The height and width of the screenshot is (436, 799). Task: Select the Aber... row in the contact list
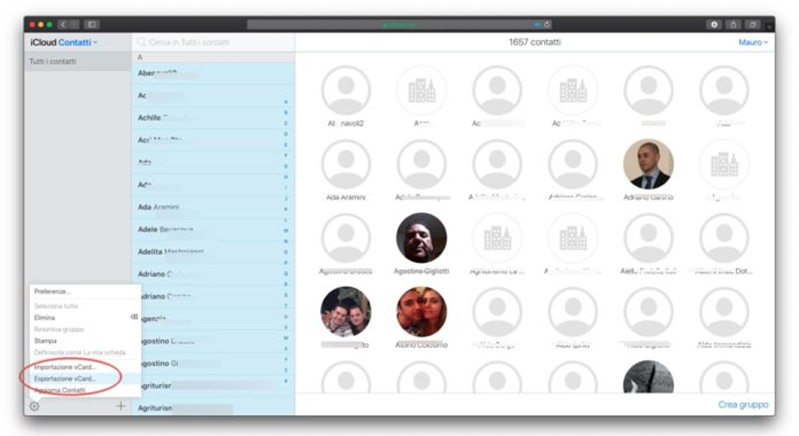pyautogui.click(x=213, y=73)
